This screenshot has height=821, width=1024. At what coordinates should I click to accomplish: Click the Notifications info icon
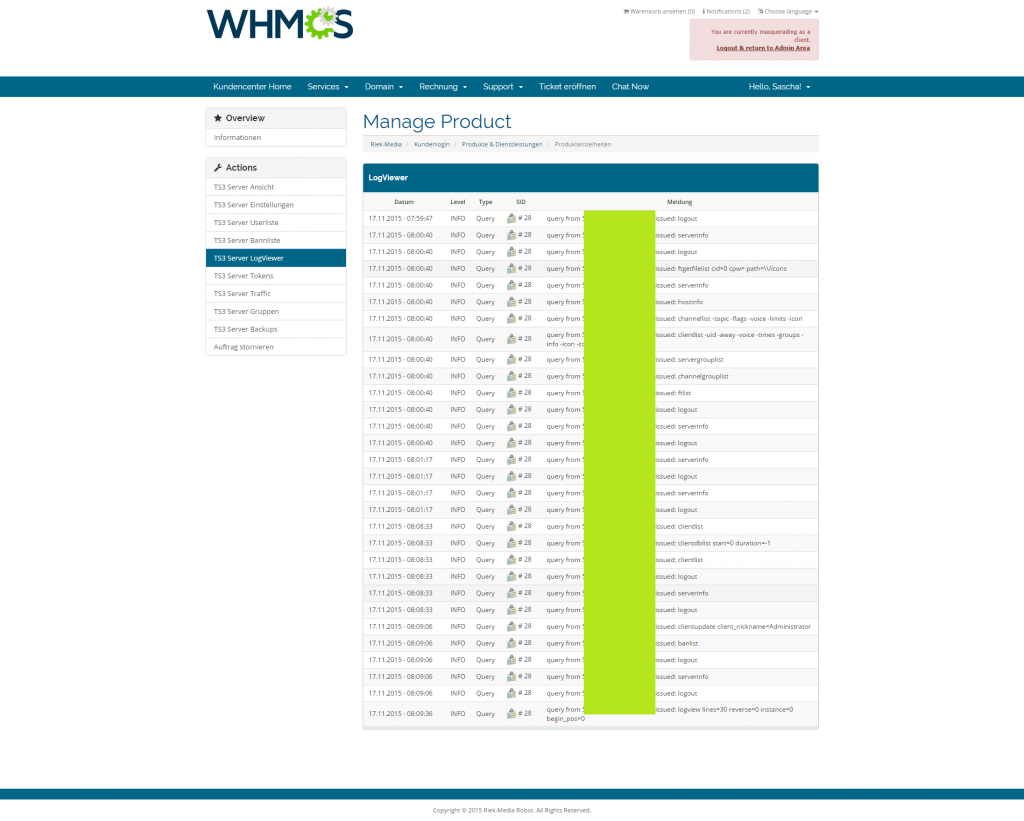click(x=703, y=12)
